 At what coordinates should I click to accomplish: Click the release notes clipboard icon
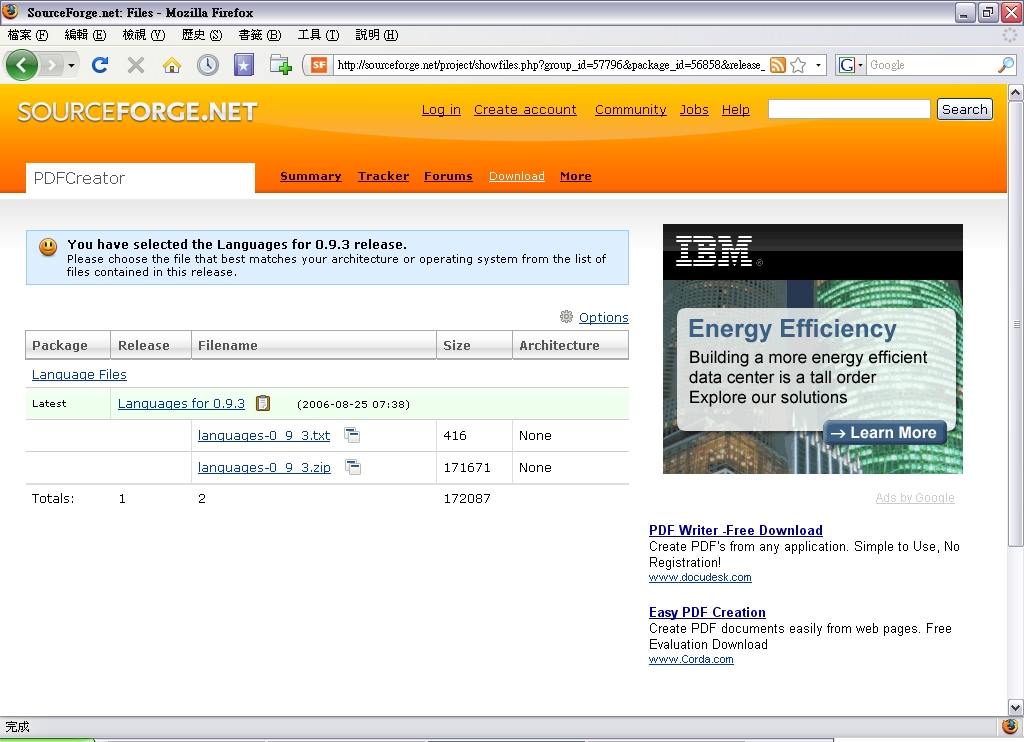tap(263, 403)
